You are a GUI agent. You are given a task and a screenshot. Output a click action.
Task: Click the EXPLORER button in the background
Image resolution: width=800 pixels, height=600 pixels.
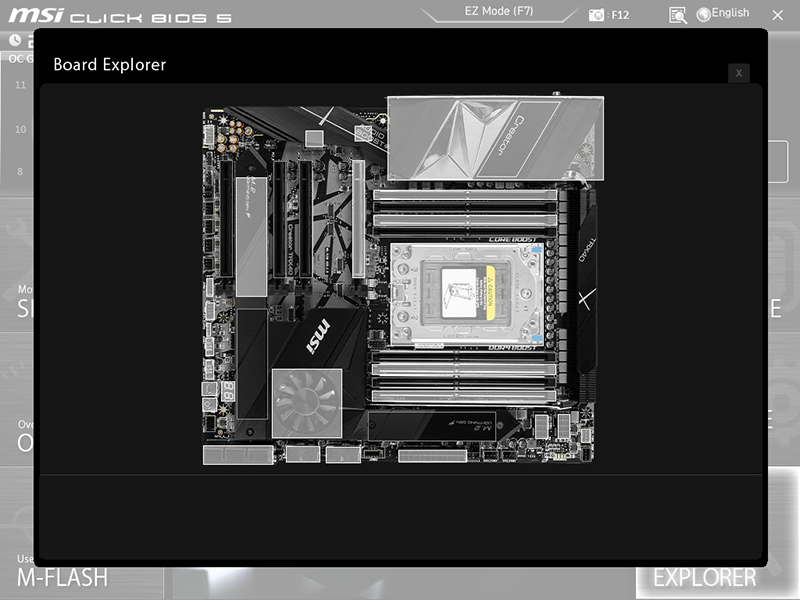pos(705,578)
